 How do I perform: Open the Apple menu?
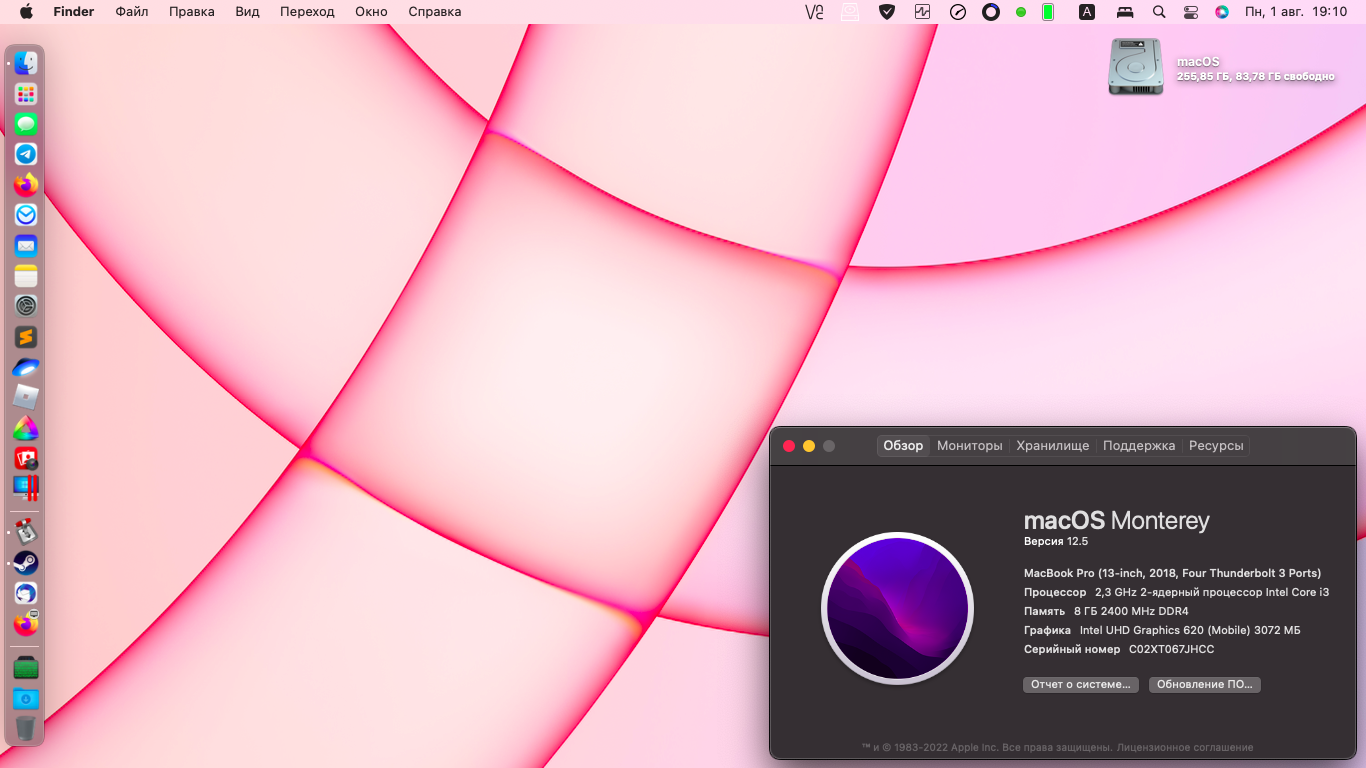coord(26,12)
